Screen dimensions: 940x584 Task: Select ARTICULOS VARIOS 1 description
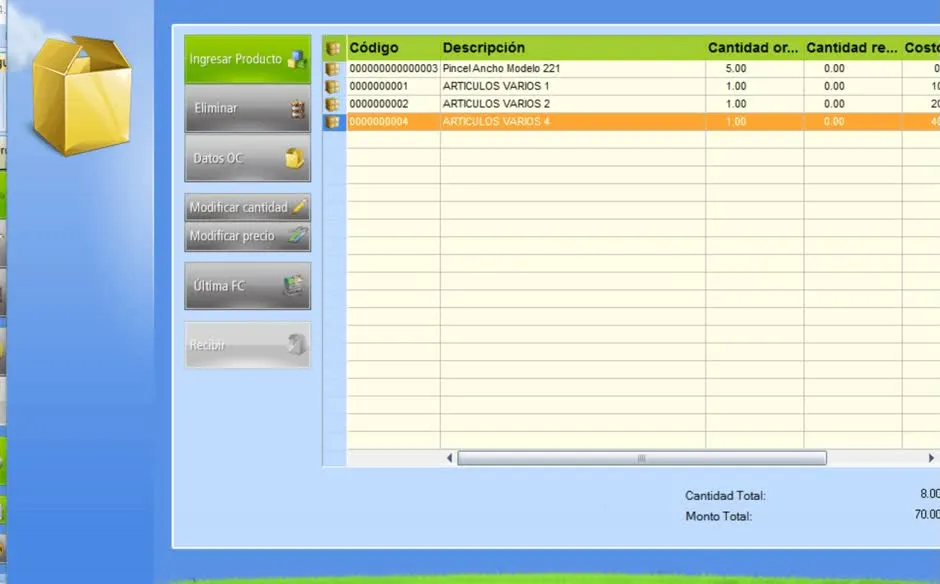click(496, 86)
